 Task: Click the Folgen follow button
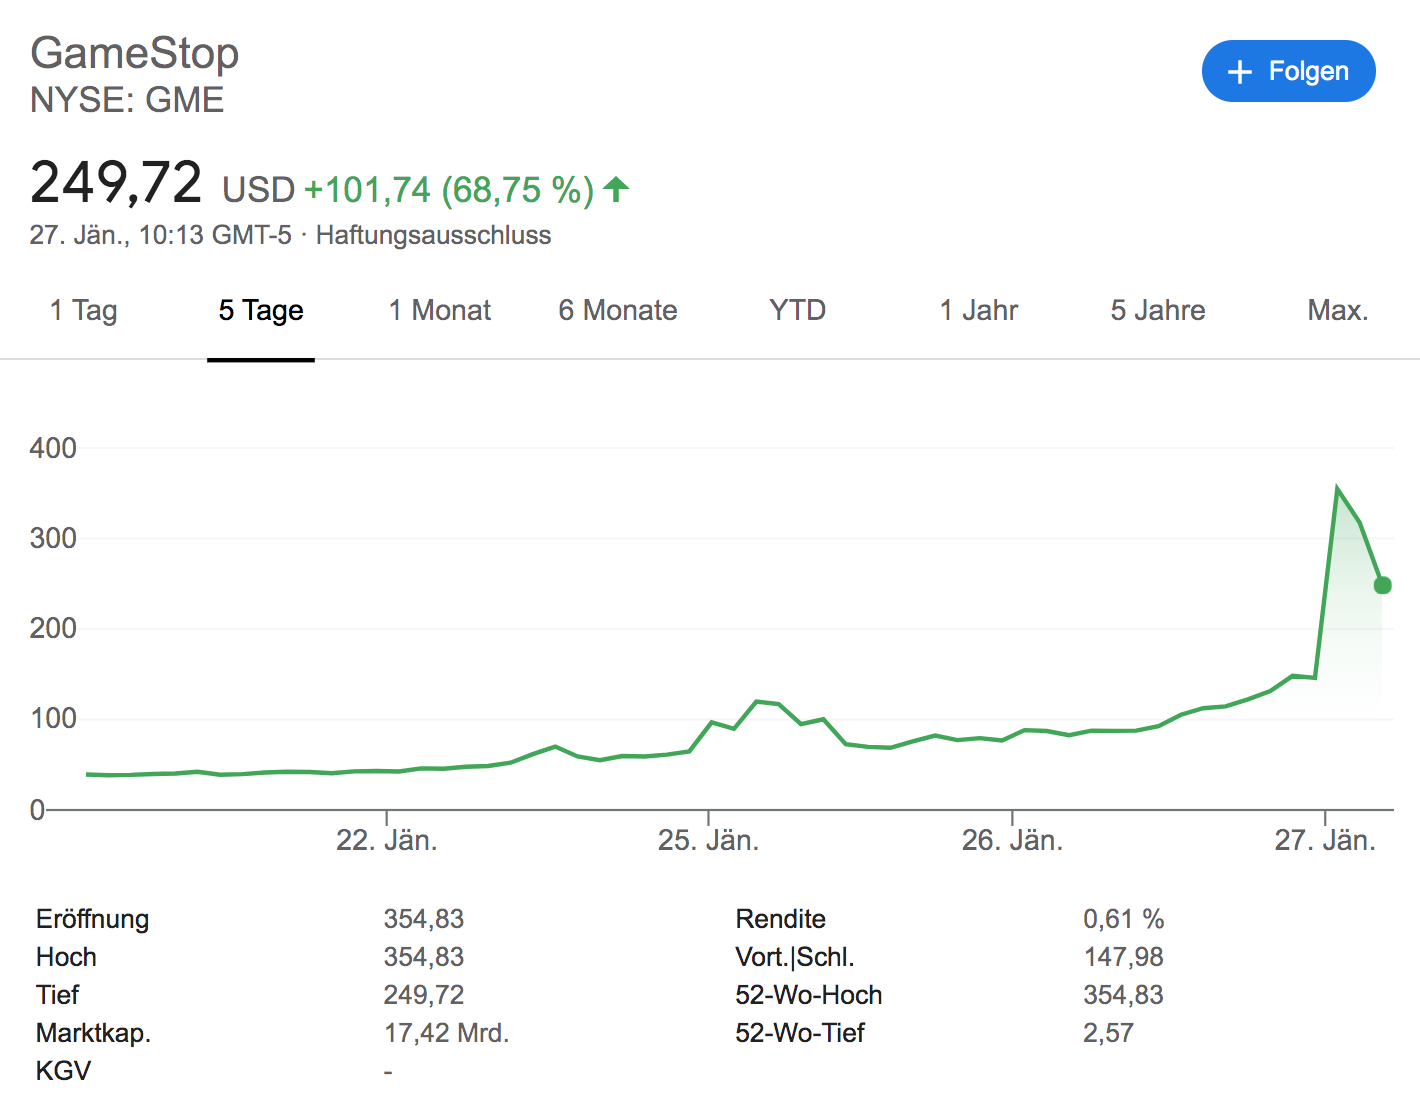tap(1288, 71)
